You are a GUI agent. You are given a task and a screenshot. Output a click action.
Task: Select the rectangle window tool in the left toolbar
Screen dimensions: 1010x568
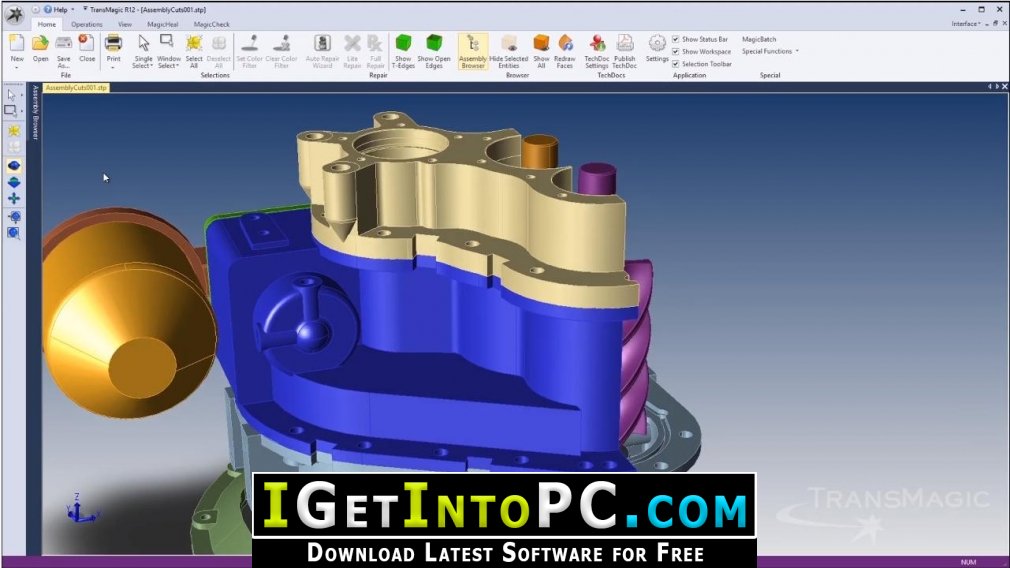[10, 111]
